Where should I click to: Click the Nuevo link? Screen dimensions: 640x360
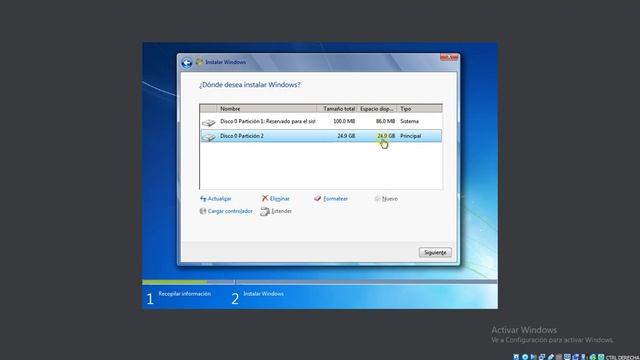[x=390, y=199]
